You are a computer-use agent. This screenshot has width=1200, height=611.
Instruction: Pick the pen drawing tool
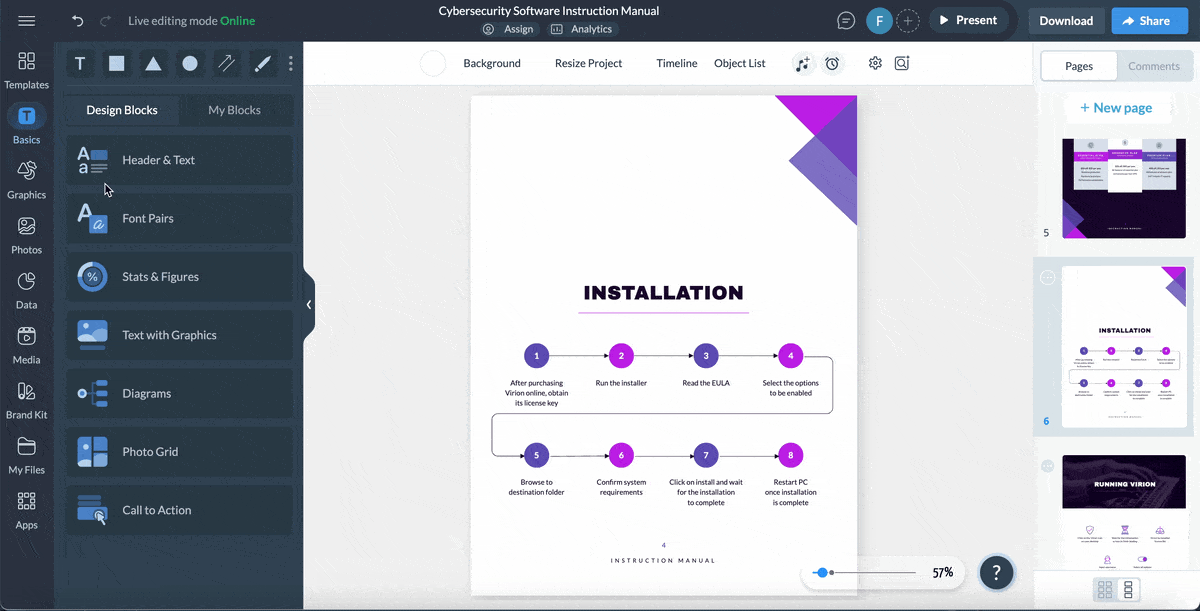(x=263, y=64)
